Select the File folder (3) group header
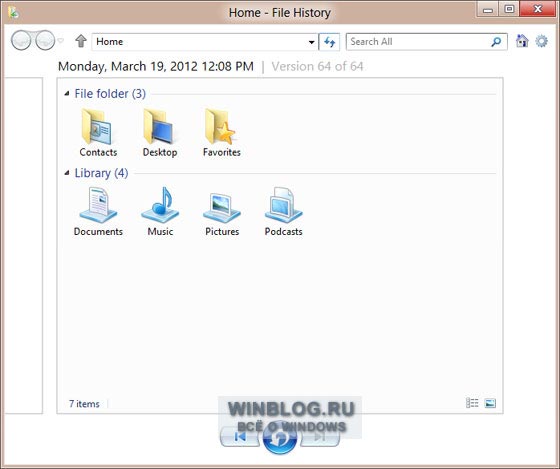 110,94
